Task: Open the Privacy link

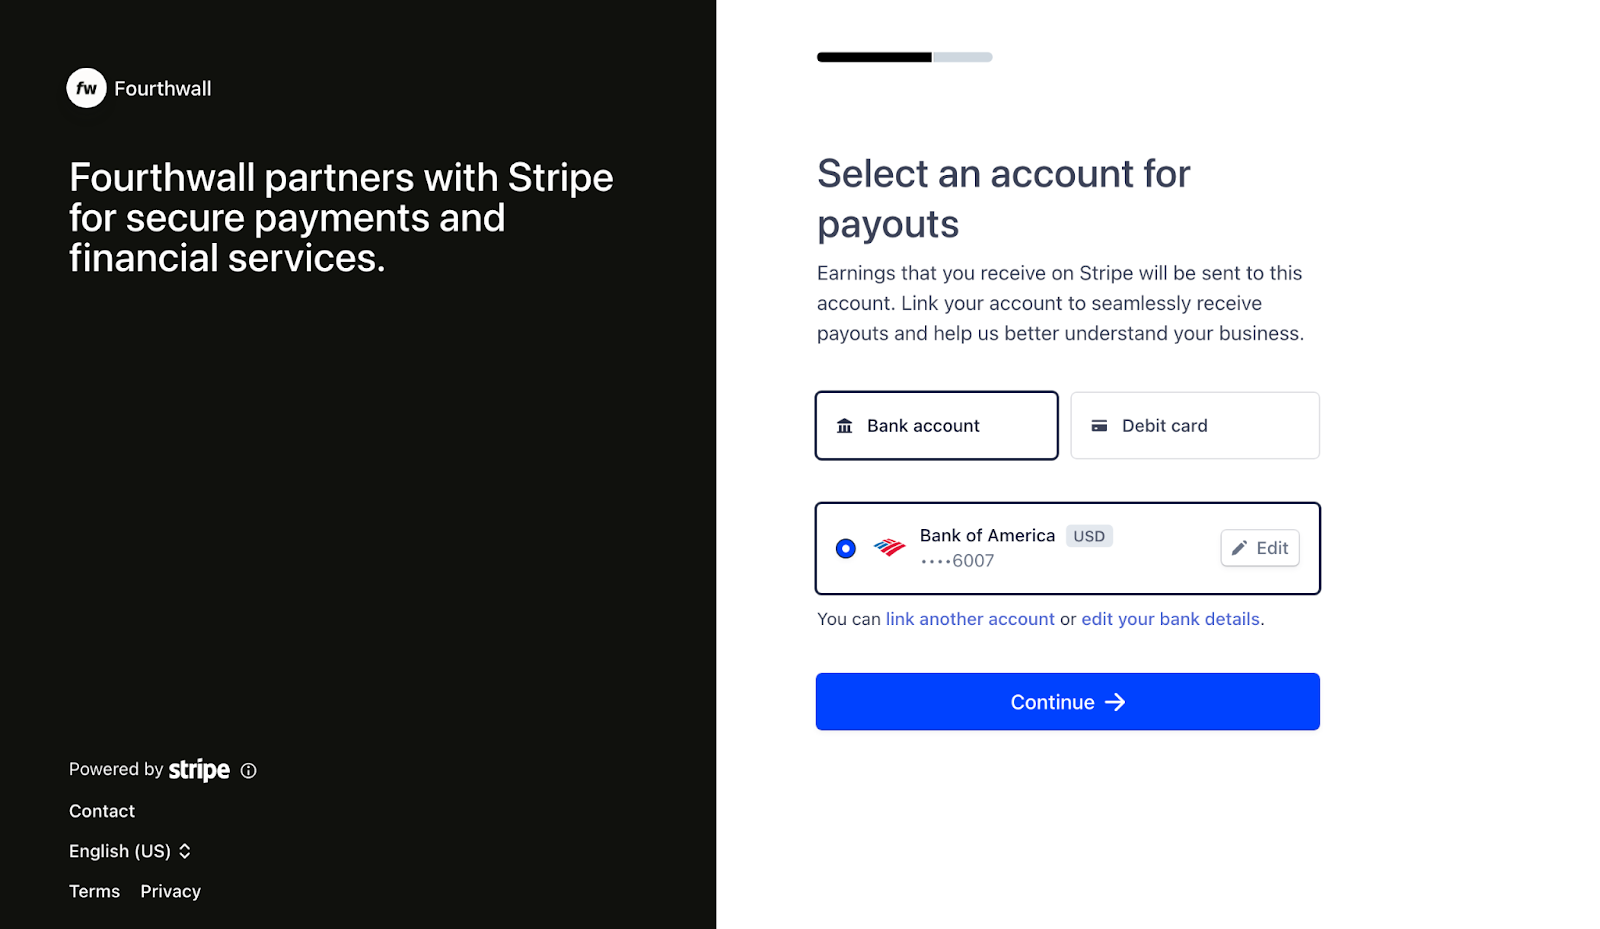Action: 171,891
